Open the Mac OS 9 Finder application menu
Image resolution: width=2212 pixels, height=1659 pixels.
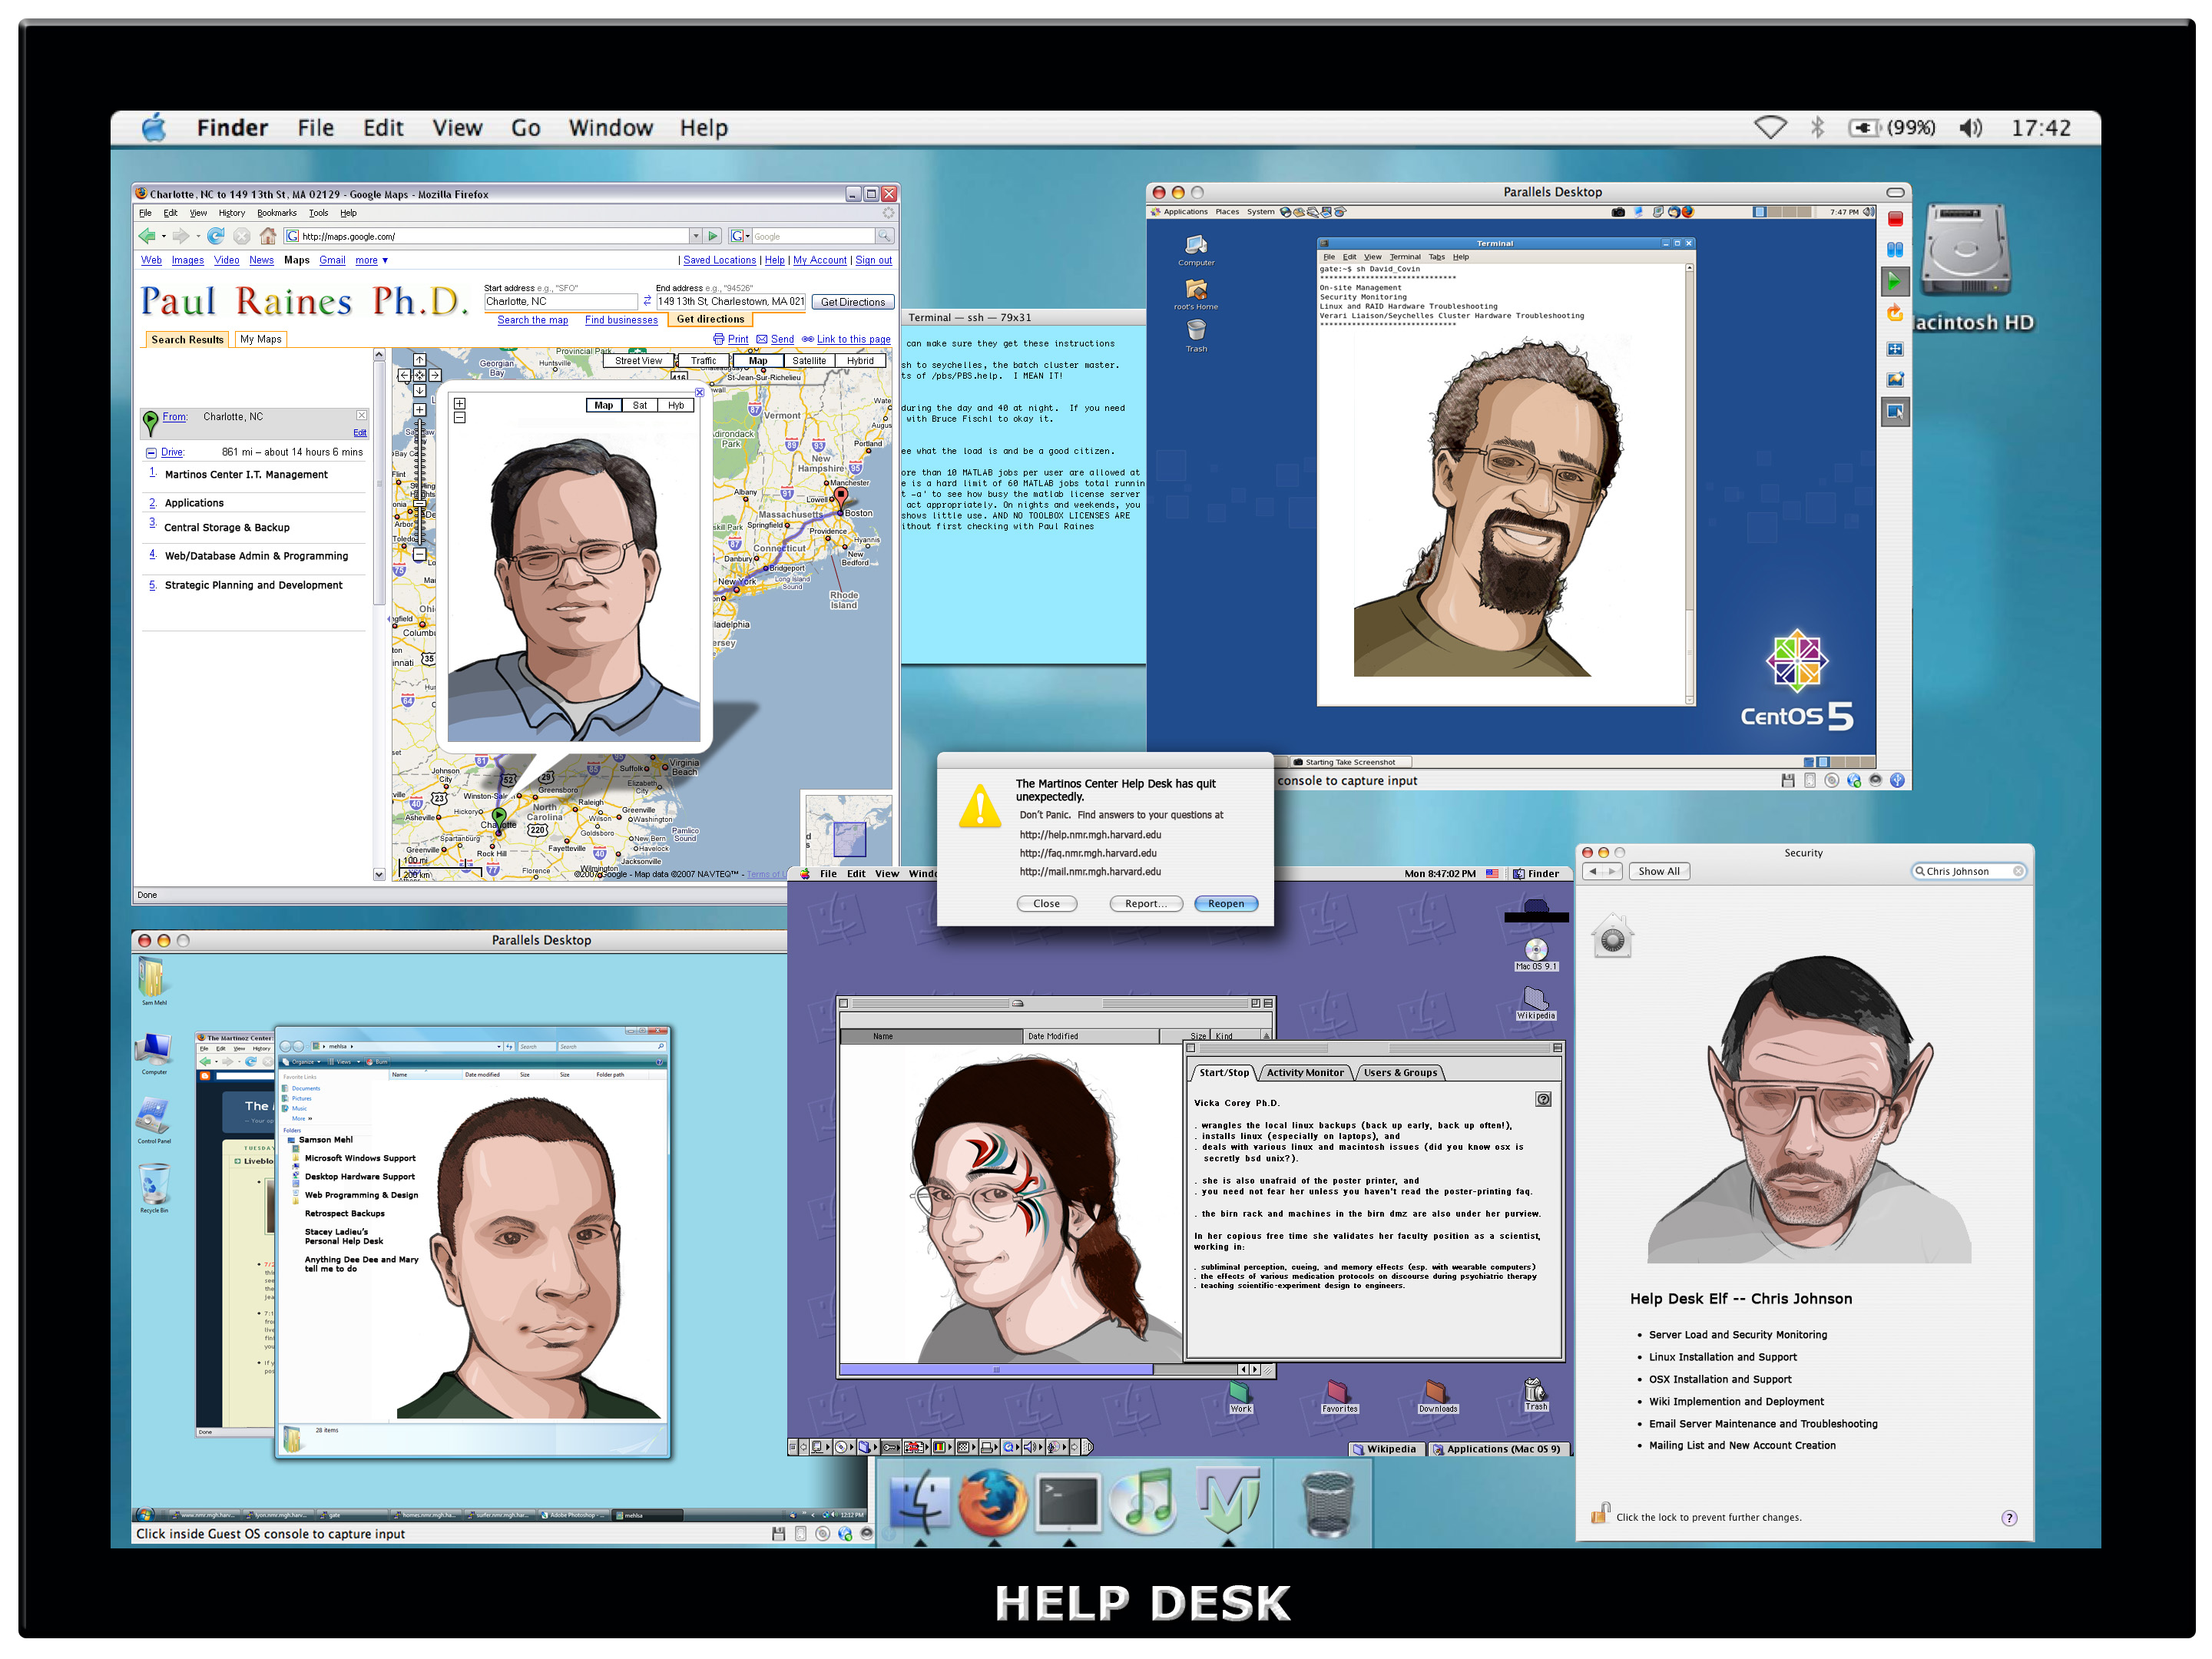click(1536, 874)
